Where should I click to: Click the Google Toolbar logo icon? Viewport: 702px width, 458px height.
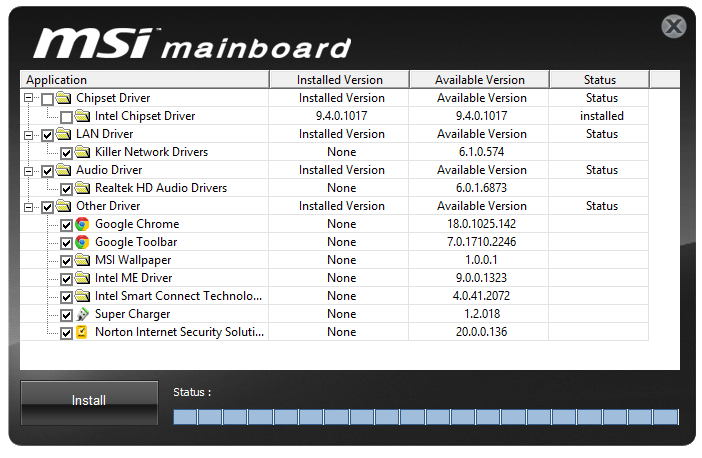click(x=82, y=242)
